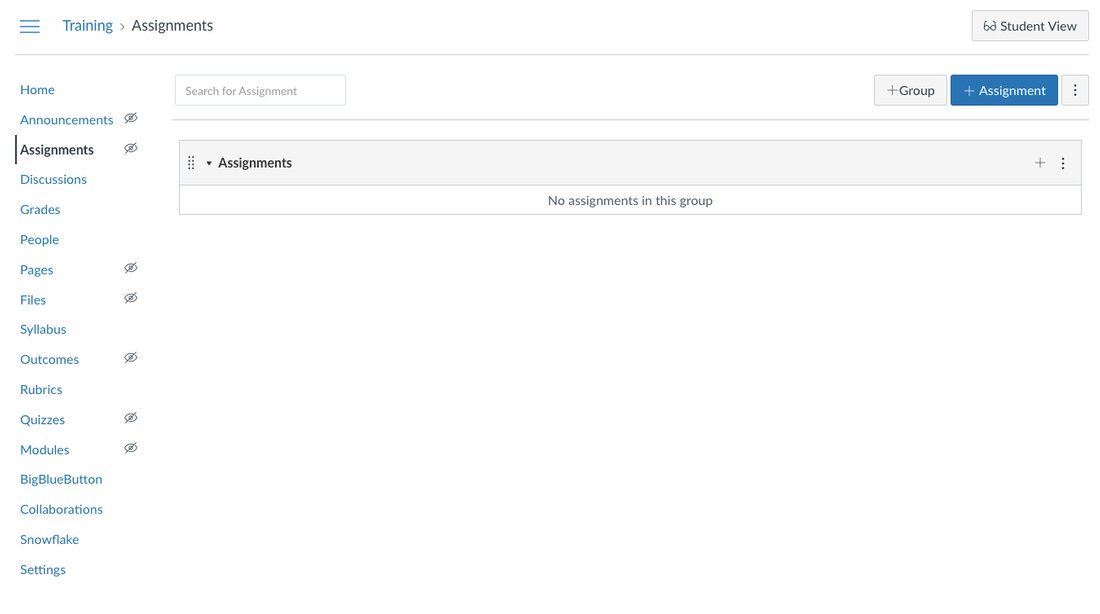
Task: Open the BigBlueButton link in the sidebar
Action: pyautogui.click(x=61, y=479)
